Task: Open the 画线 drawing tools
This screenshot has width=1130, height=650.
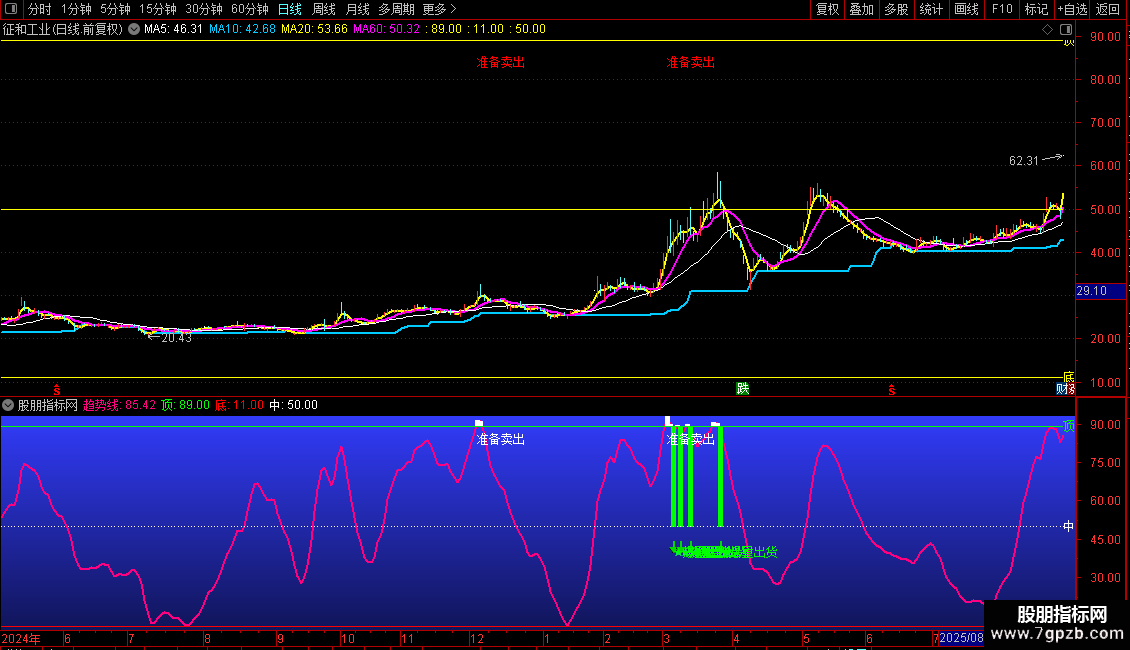Action: tap(966, 9)
